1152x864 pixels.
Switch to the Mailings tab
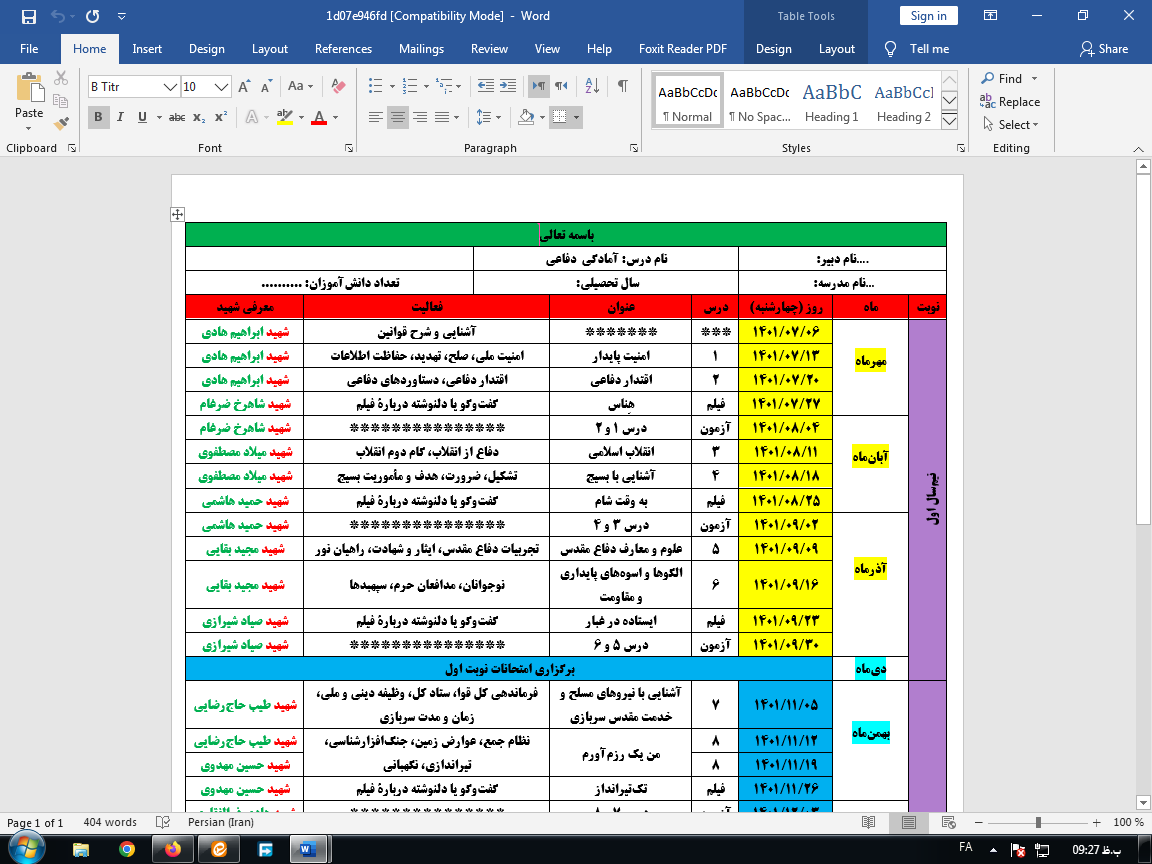point(421,49)
